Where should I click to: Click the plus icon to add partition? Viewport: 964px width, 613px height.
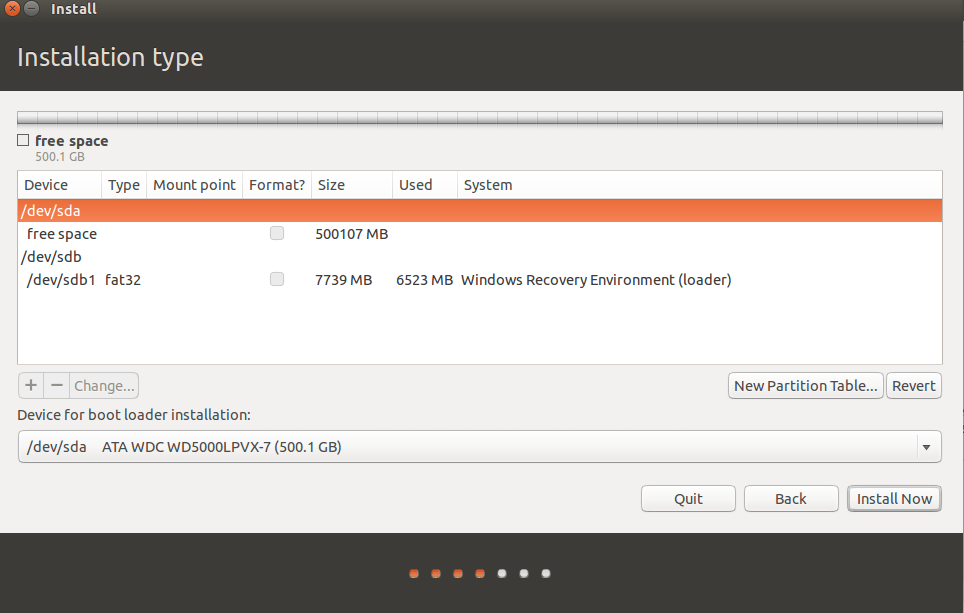[x=31, y=386]
